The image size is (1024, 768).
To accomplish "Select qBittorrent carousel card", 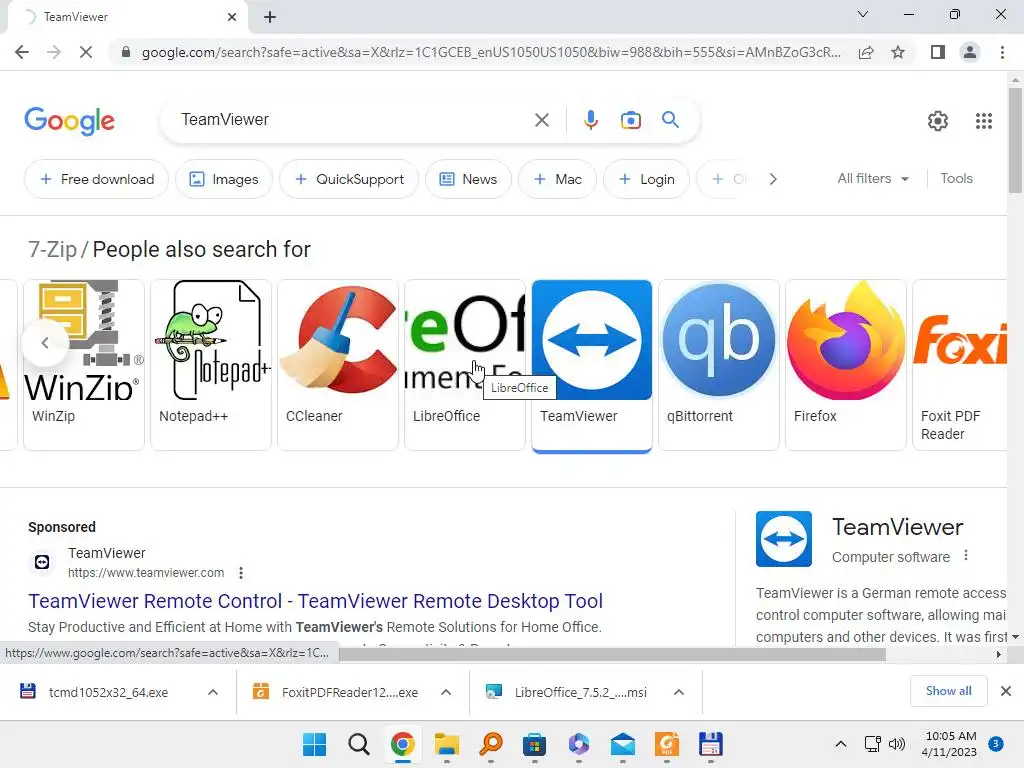I will click(718, 364).
